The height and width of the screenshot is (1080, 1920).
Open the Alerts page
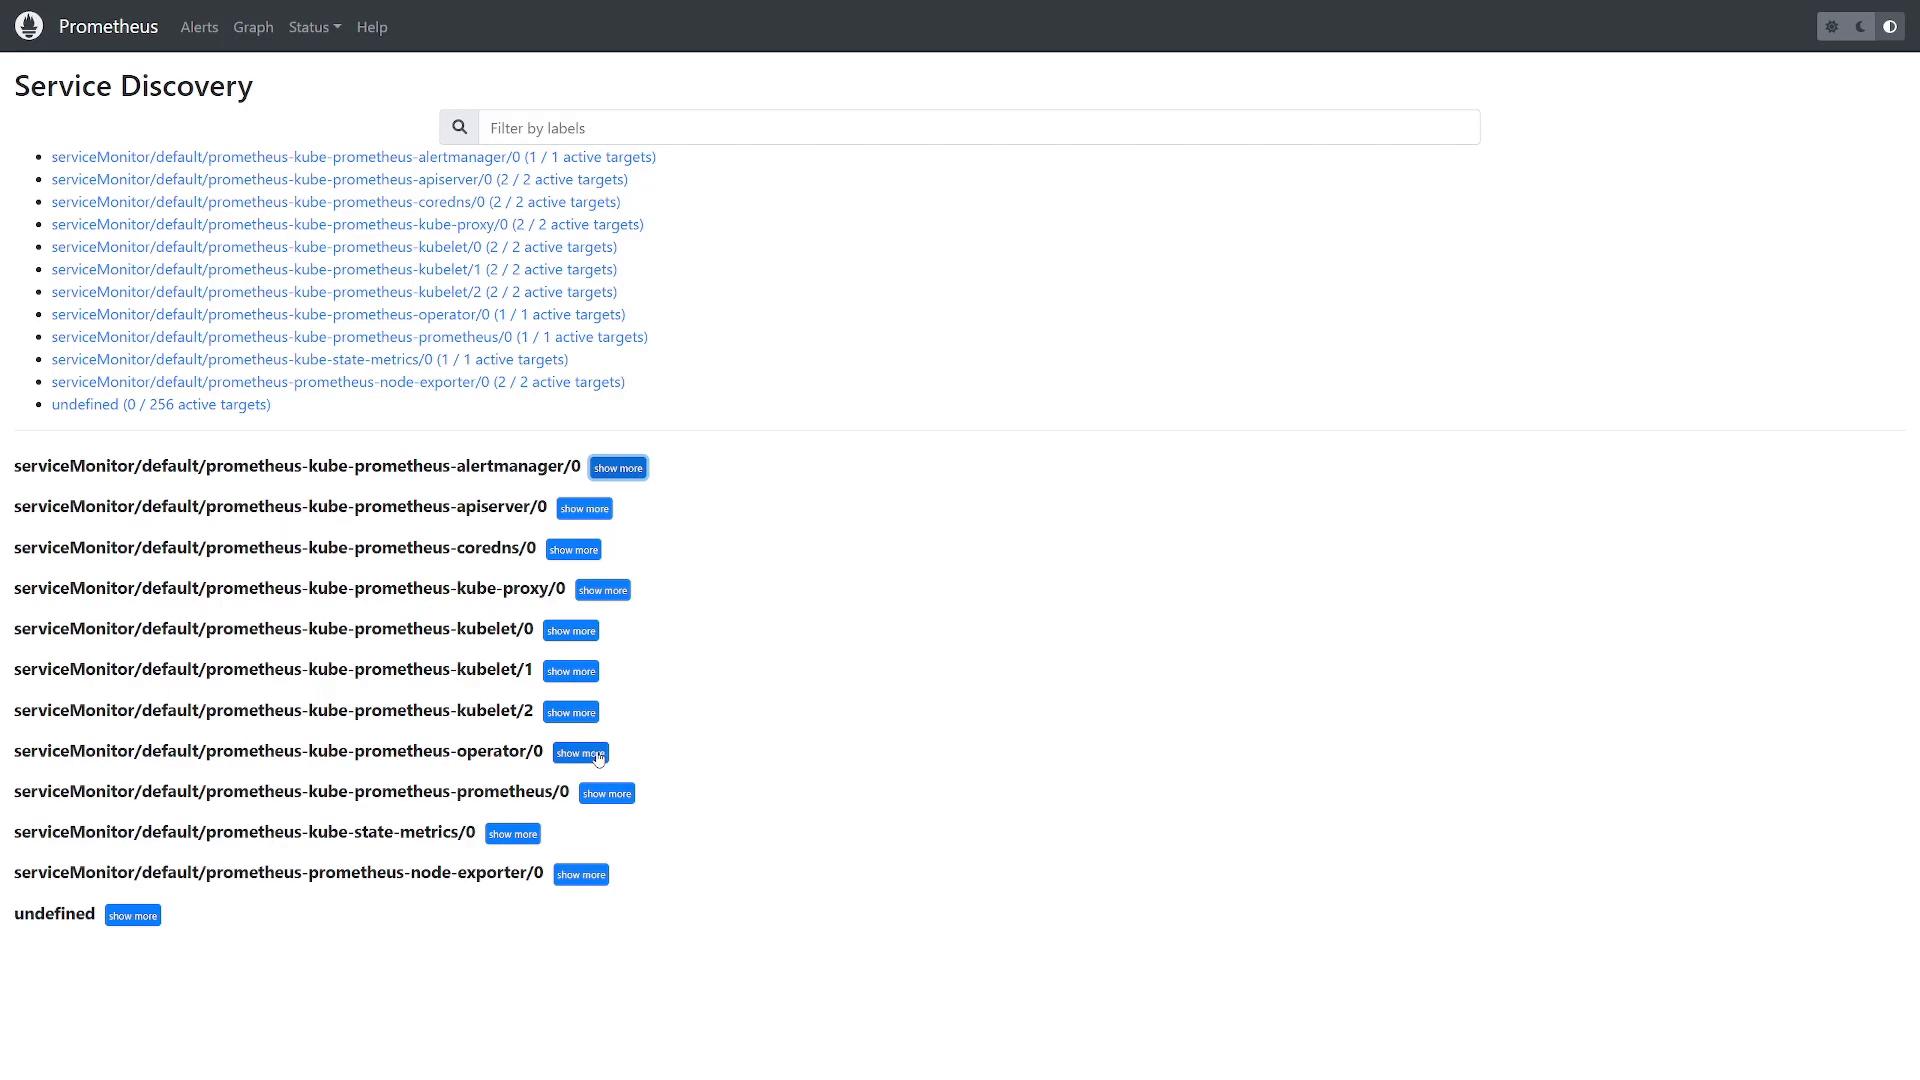[x=199, y=27]
